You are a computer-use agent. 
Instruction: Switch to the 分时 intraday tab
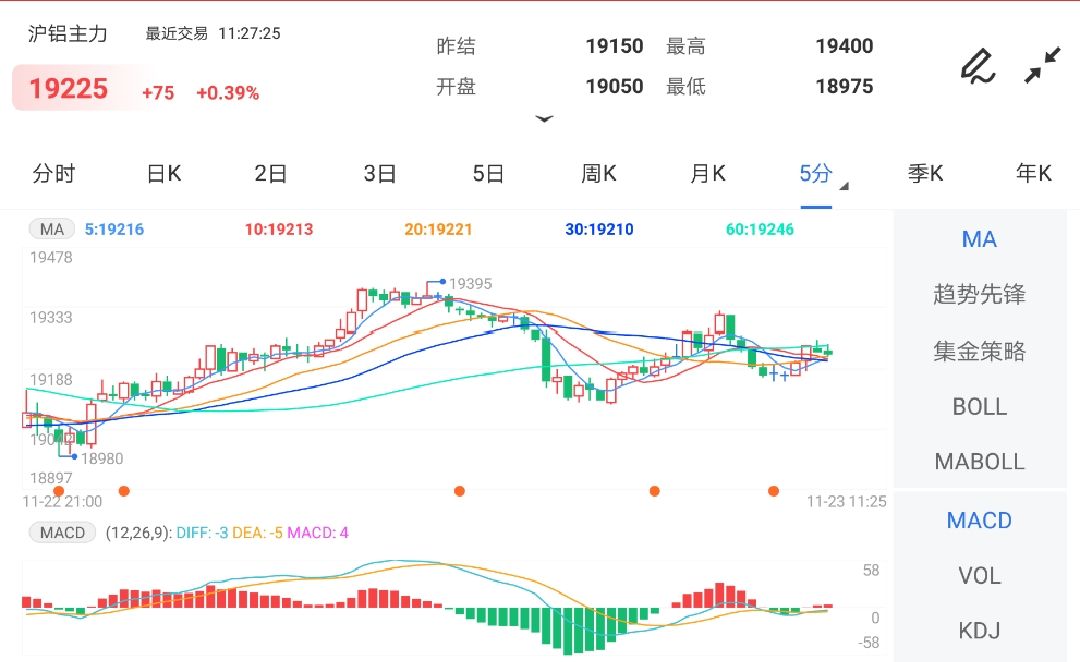pos(54,173)
